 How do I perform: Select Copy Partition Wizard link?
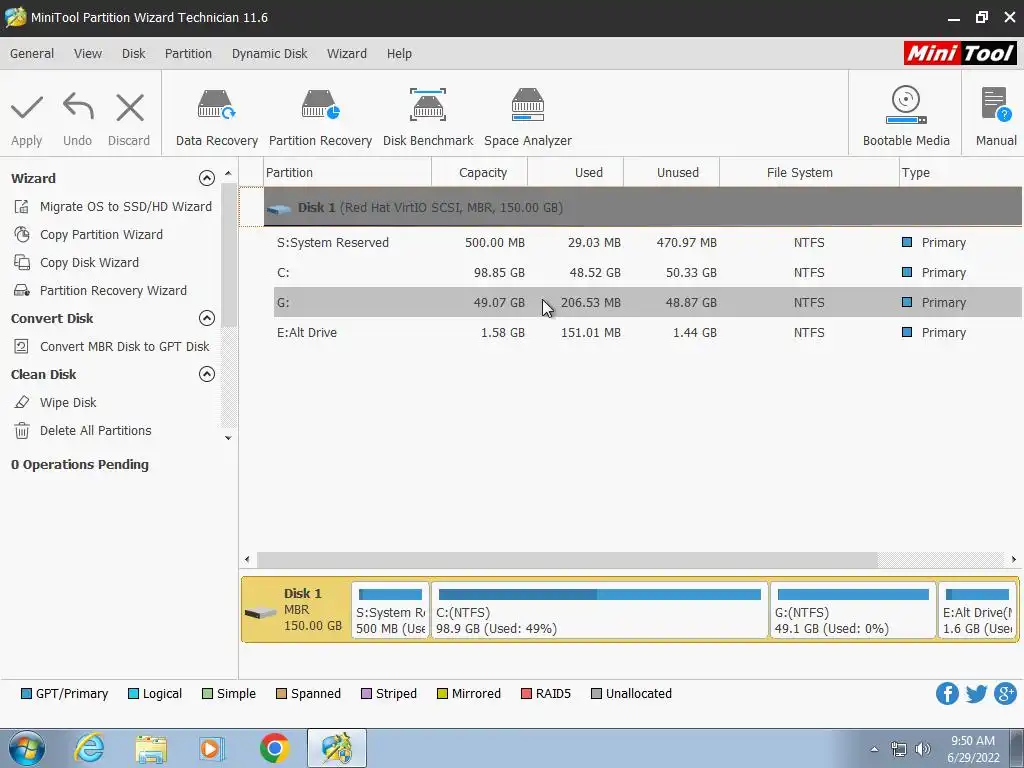[101, 234]
